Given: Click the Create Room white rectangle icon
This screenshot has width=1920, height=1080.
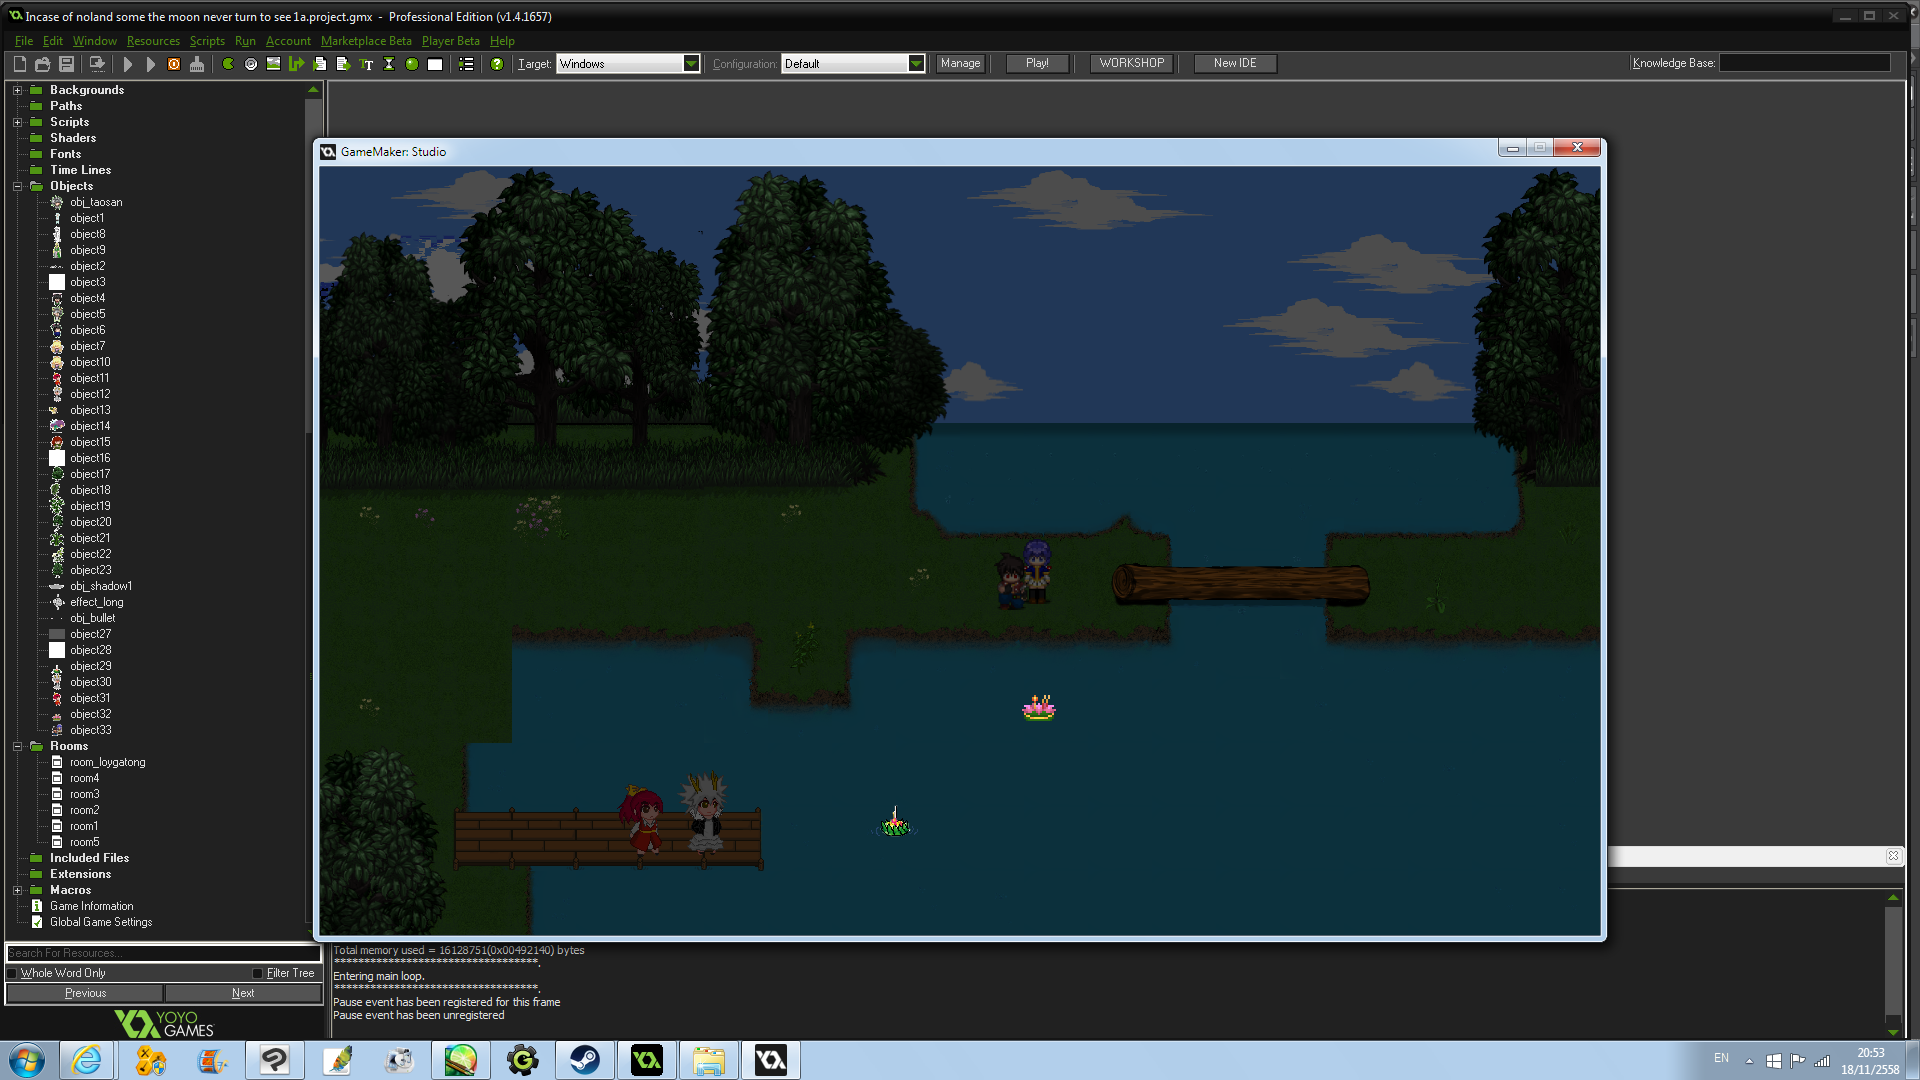Looking at the screenshot, I should click(x=435, y=64).
